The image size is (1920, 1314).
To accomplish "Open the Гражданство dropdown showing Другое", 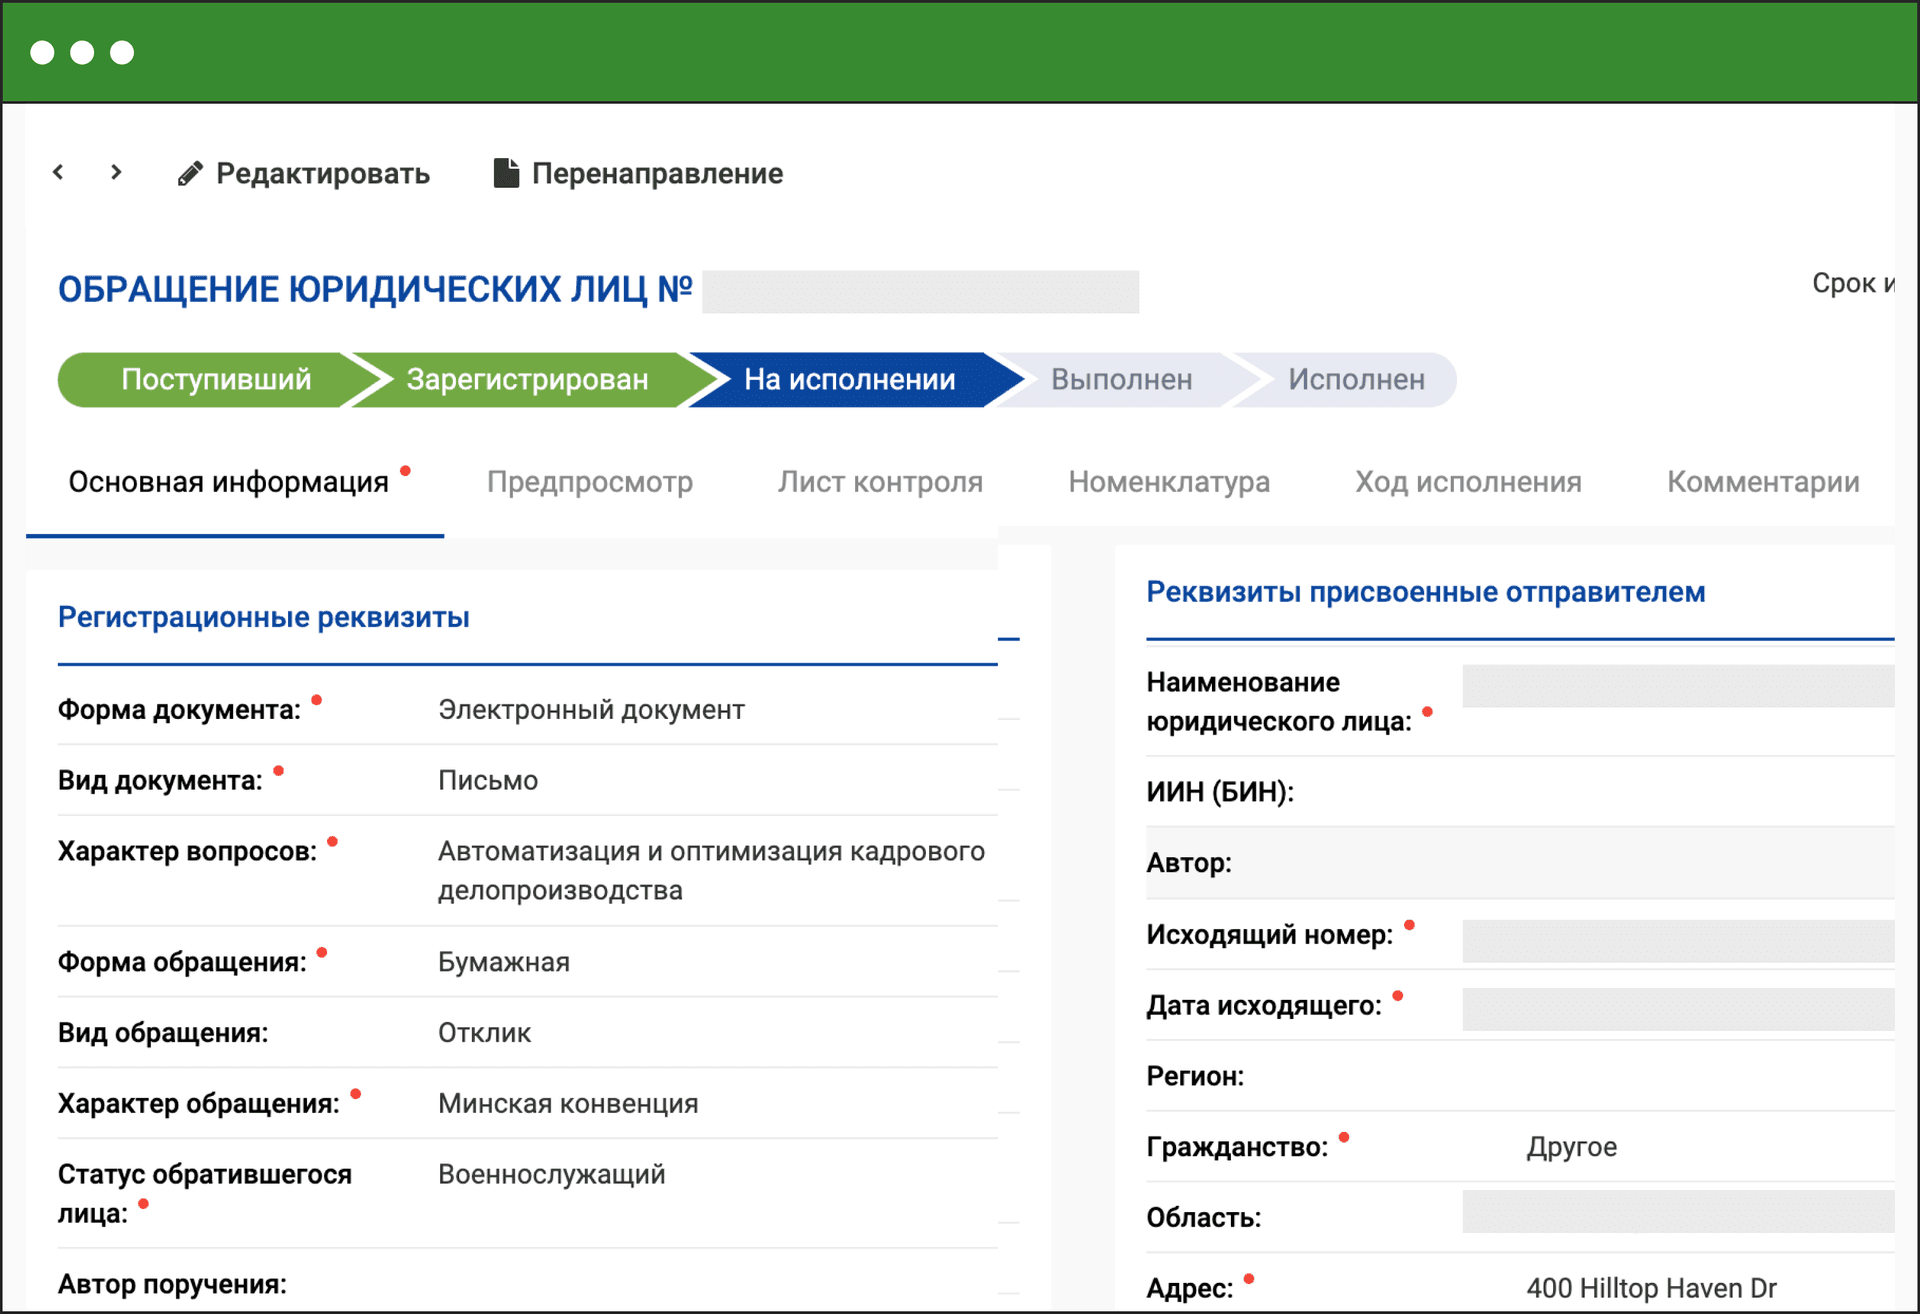I will [x=1572, y=1147].
